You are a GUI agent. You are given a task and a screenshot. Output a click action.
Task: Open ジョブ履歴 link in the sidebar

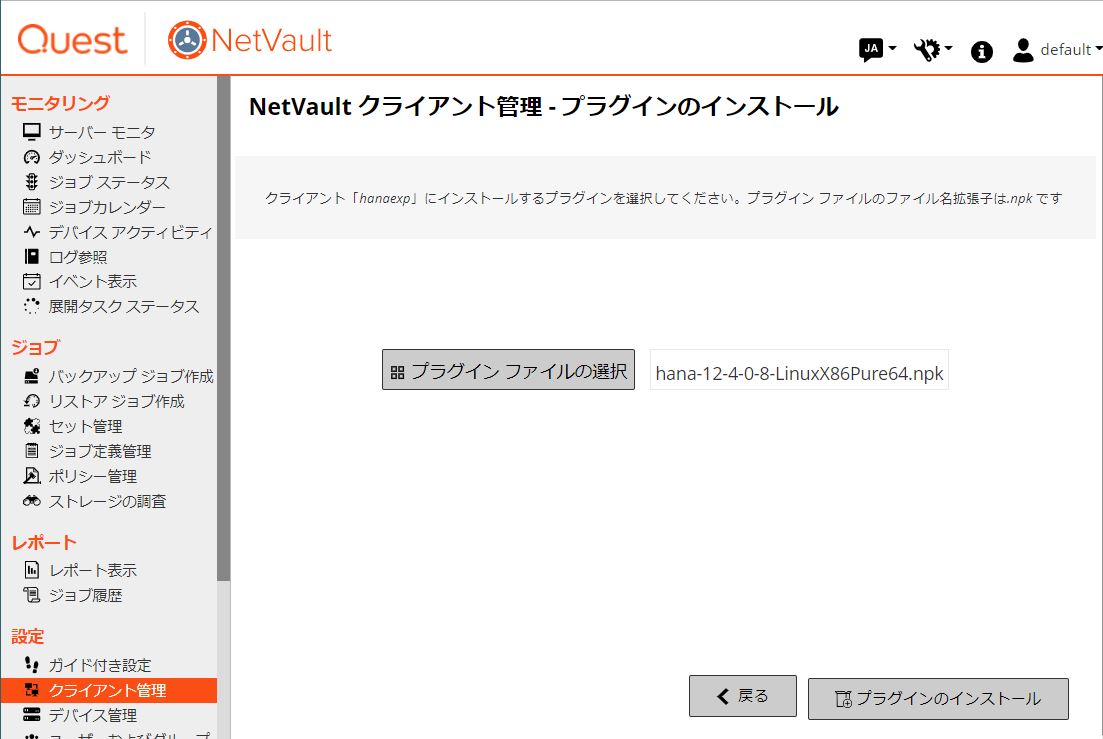pyautogui.click(x=85, y=595)
